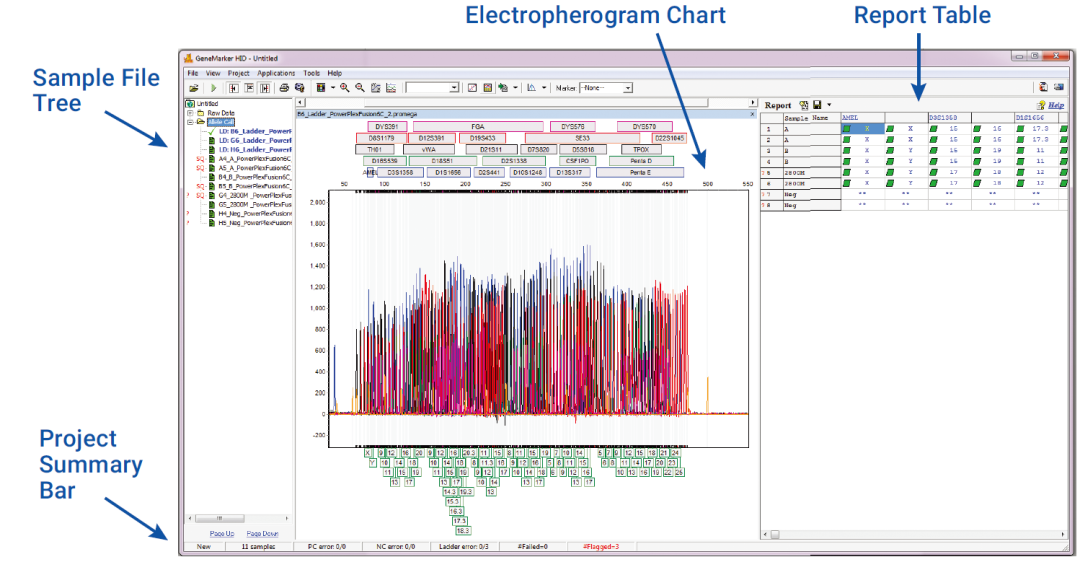The height and width of the screenshot is (562, 1080).
Task: Click the Call Allele peak icon
Action: click(x=532, y=88)
